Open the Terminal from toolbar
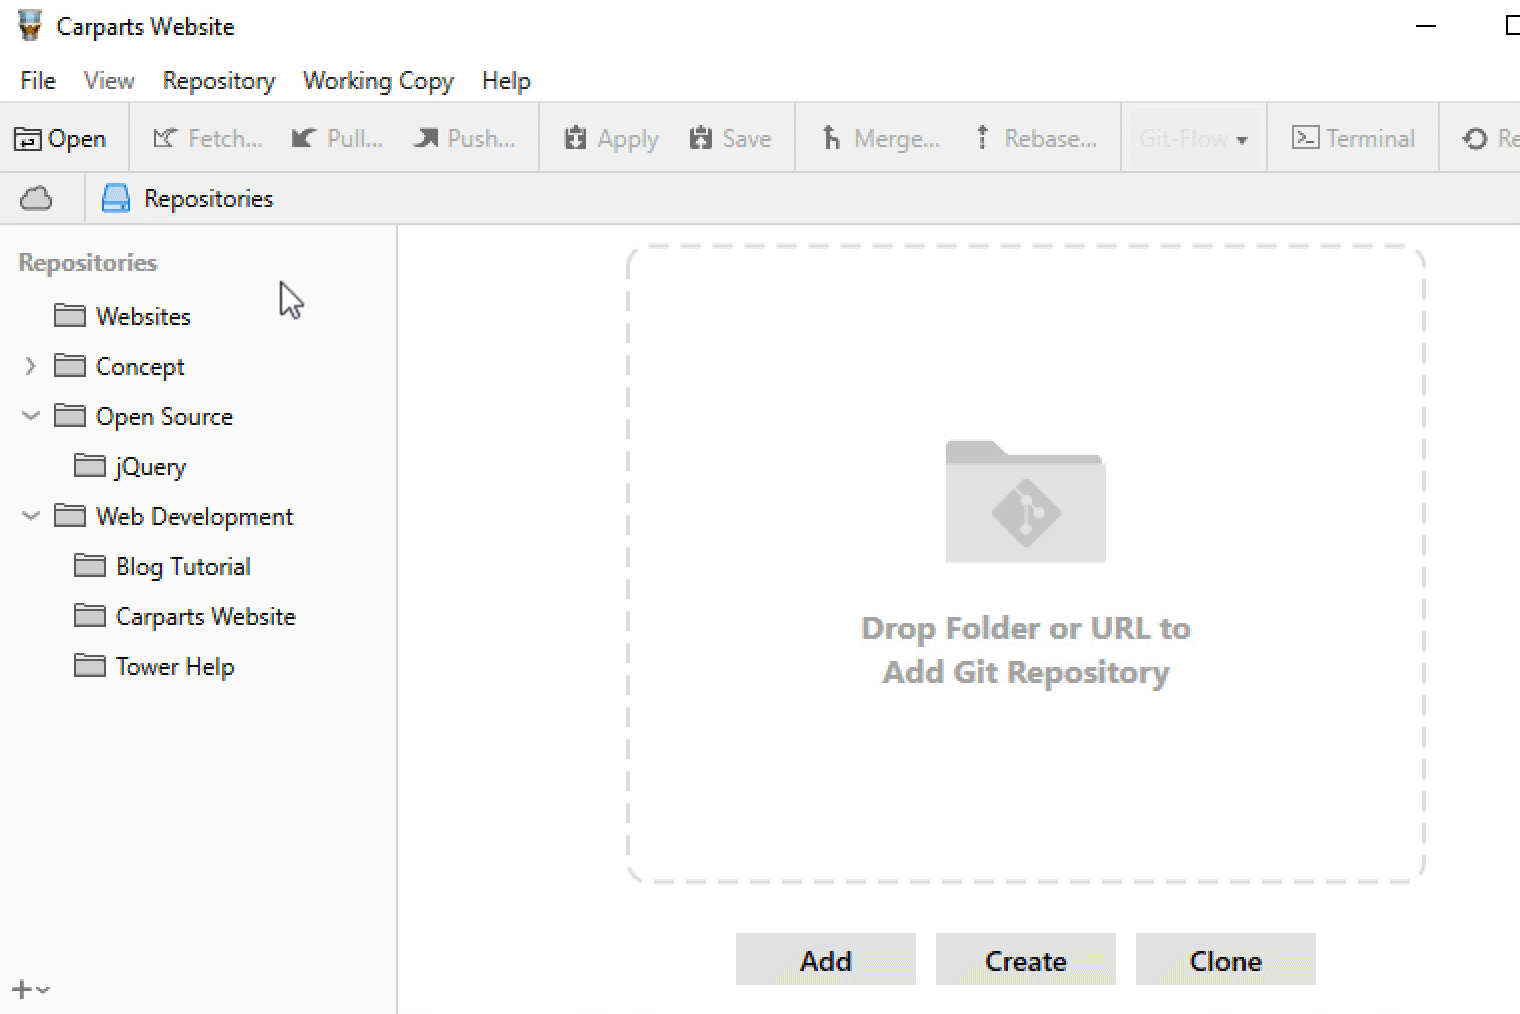This screenshot has height=1014, width=1520. coord(1353,138)
